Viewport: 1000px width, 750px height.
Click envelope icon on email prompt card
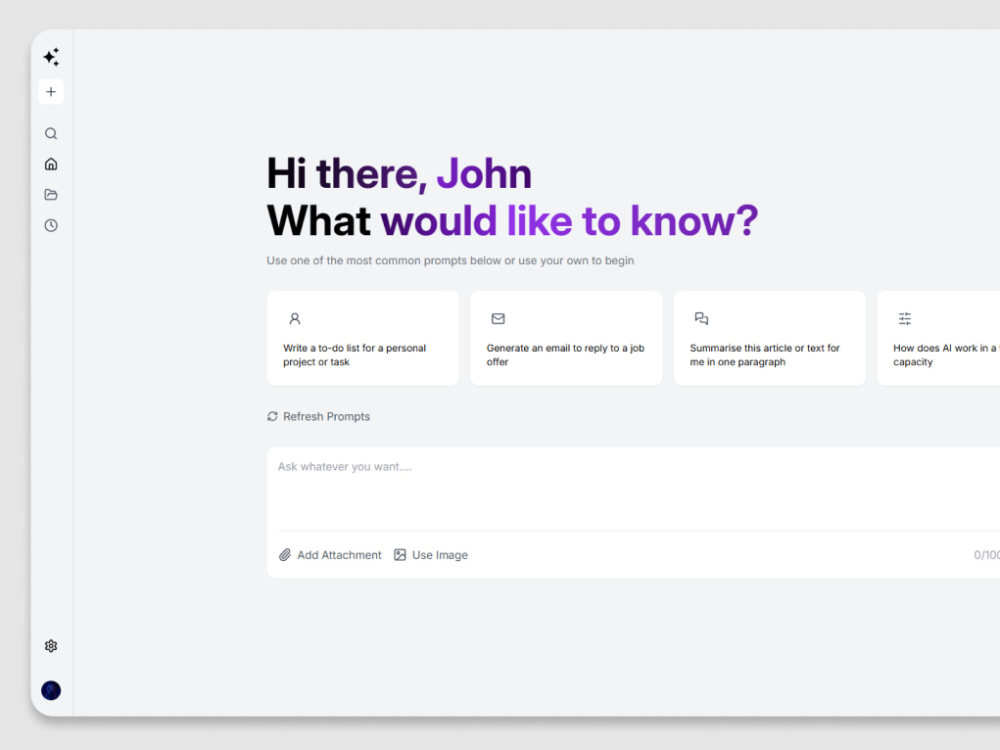(x=498, y=318)
